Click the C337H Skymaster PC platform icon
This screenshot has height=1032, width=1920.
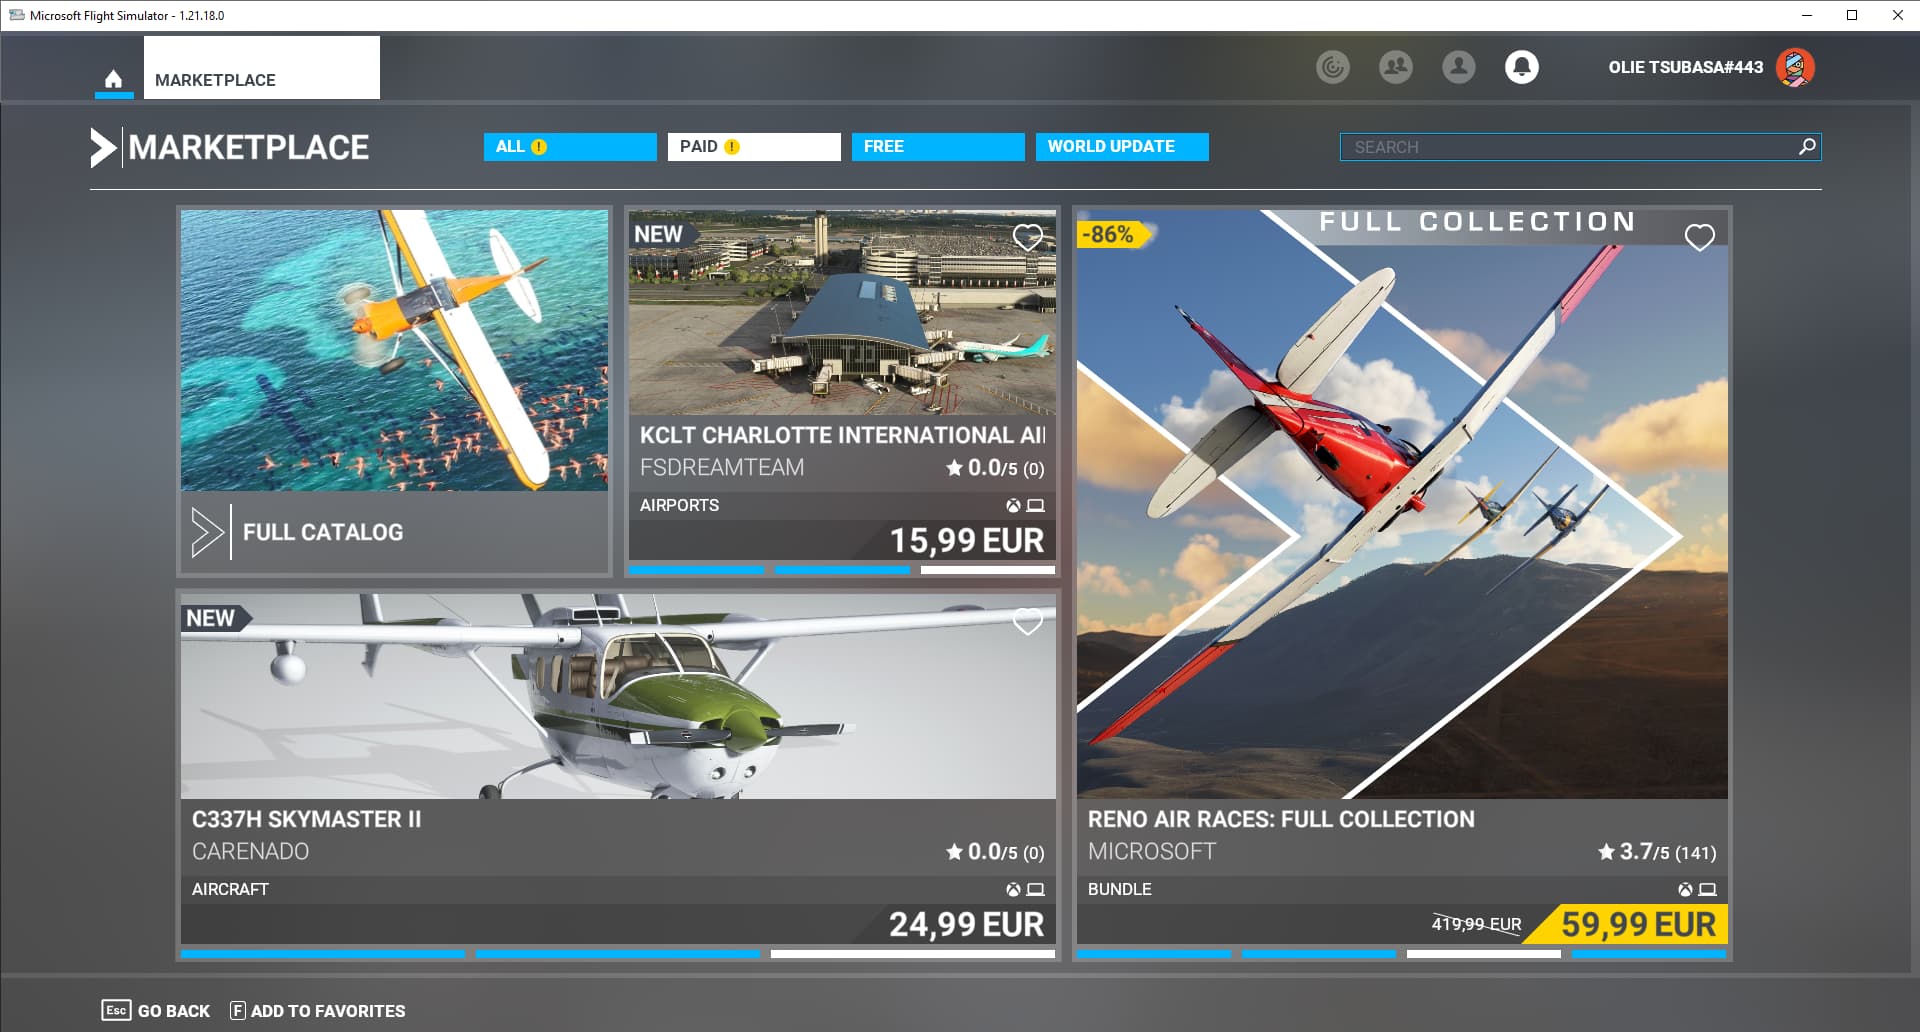pos(1036,890)
